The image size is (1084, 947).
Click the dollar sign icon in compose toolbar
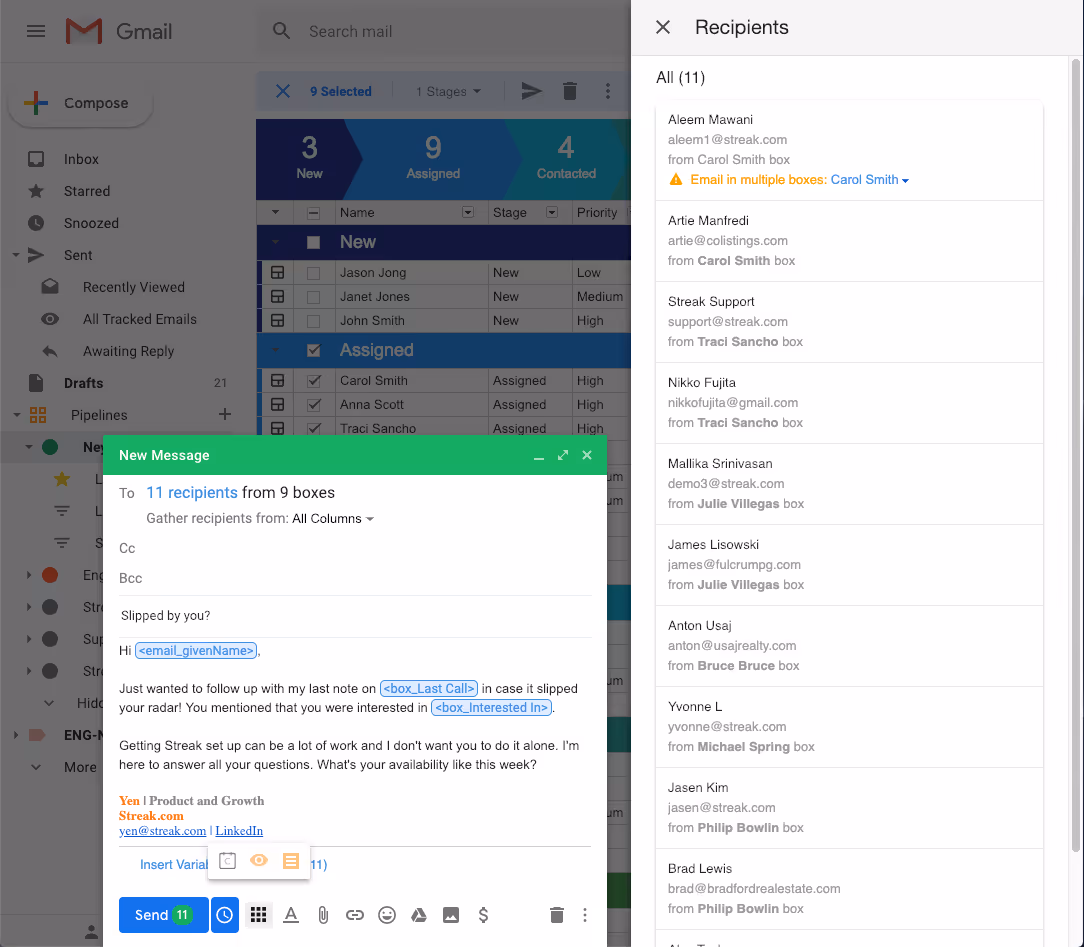pyautogui.click(x=483, y=915)
